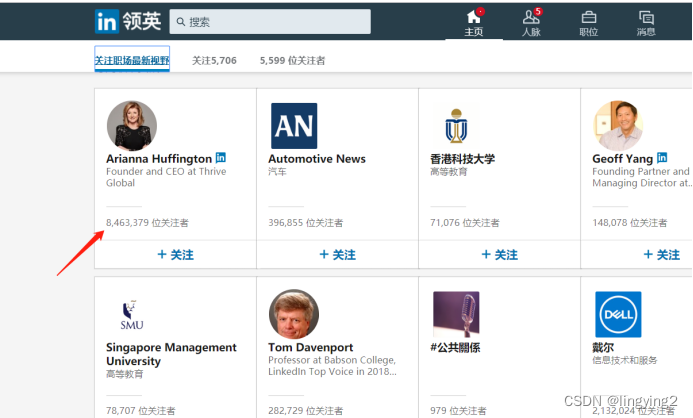Open the #公共關係 hashtag link

(455, 347)
